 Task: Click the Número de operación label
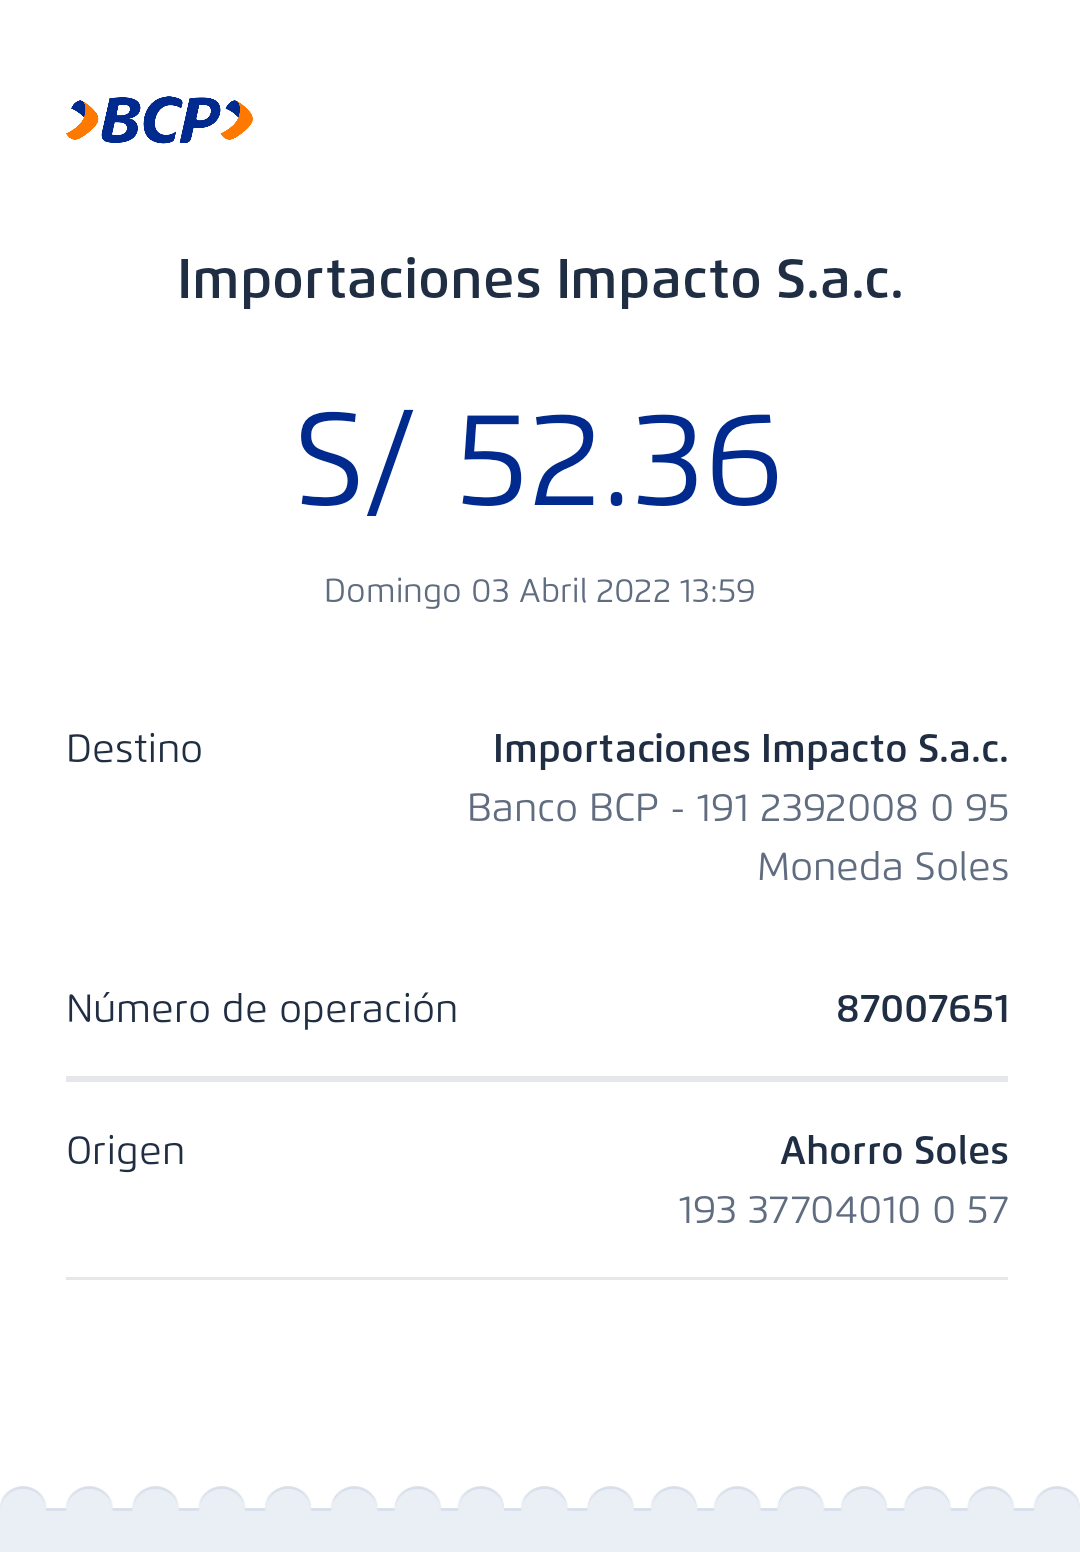pyautogui.click(x=262, y=1009)
